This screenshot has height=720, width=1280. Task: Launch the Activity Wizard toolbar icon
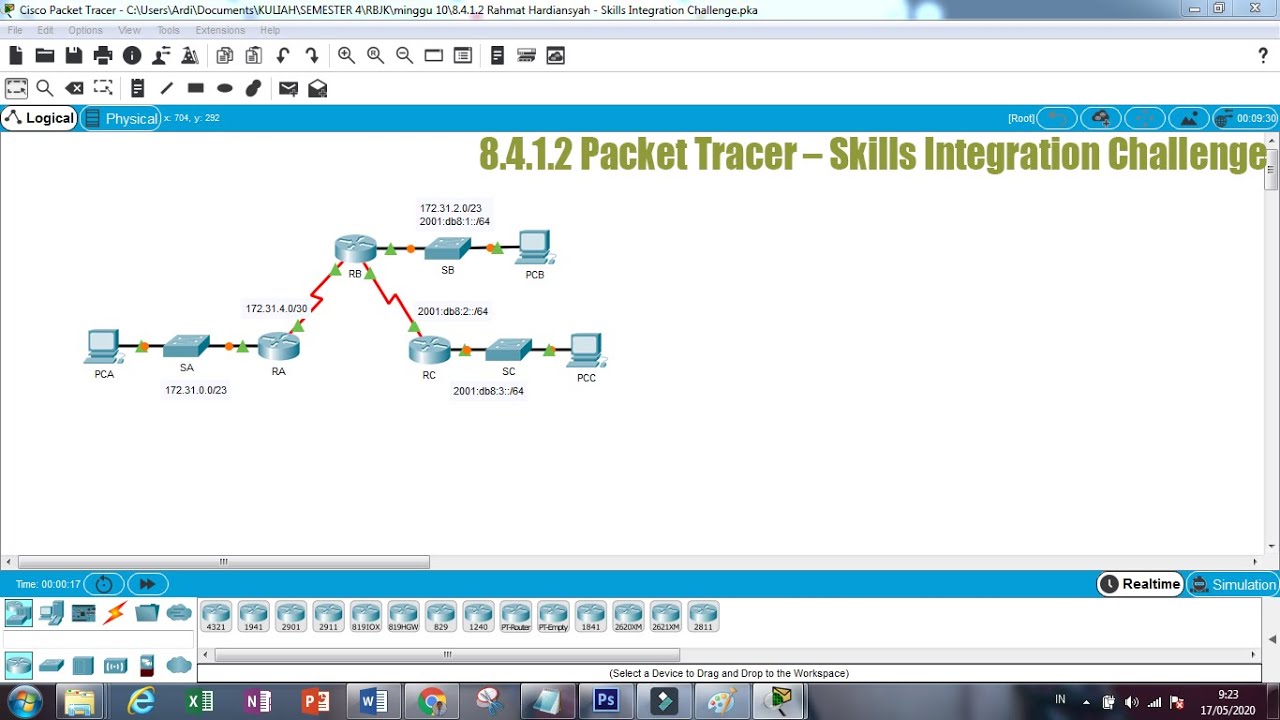(161, 56)
